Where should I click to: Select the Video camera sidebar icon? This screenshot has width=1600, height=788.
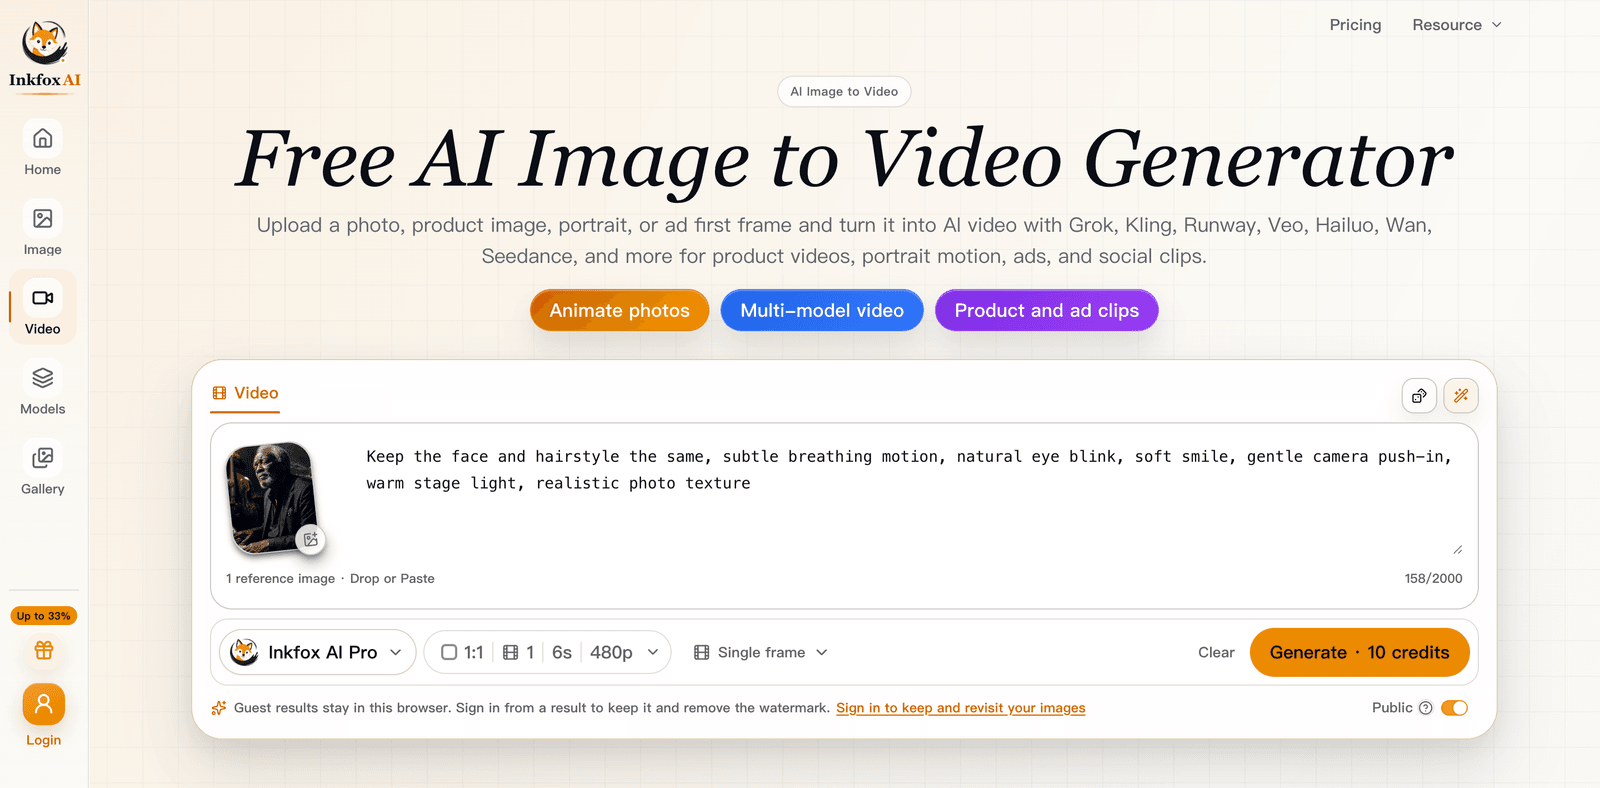pos(43,298)
